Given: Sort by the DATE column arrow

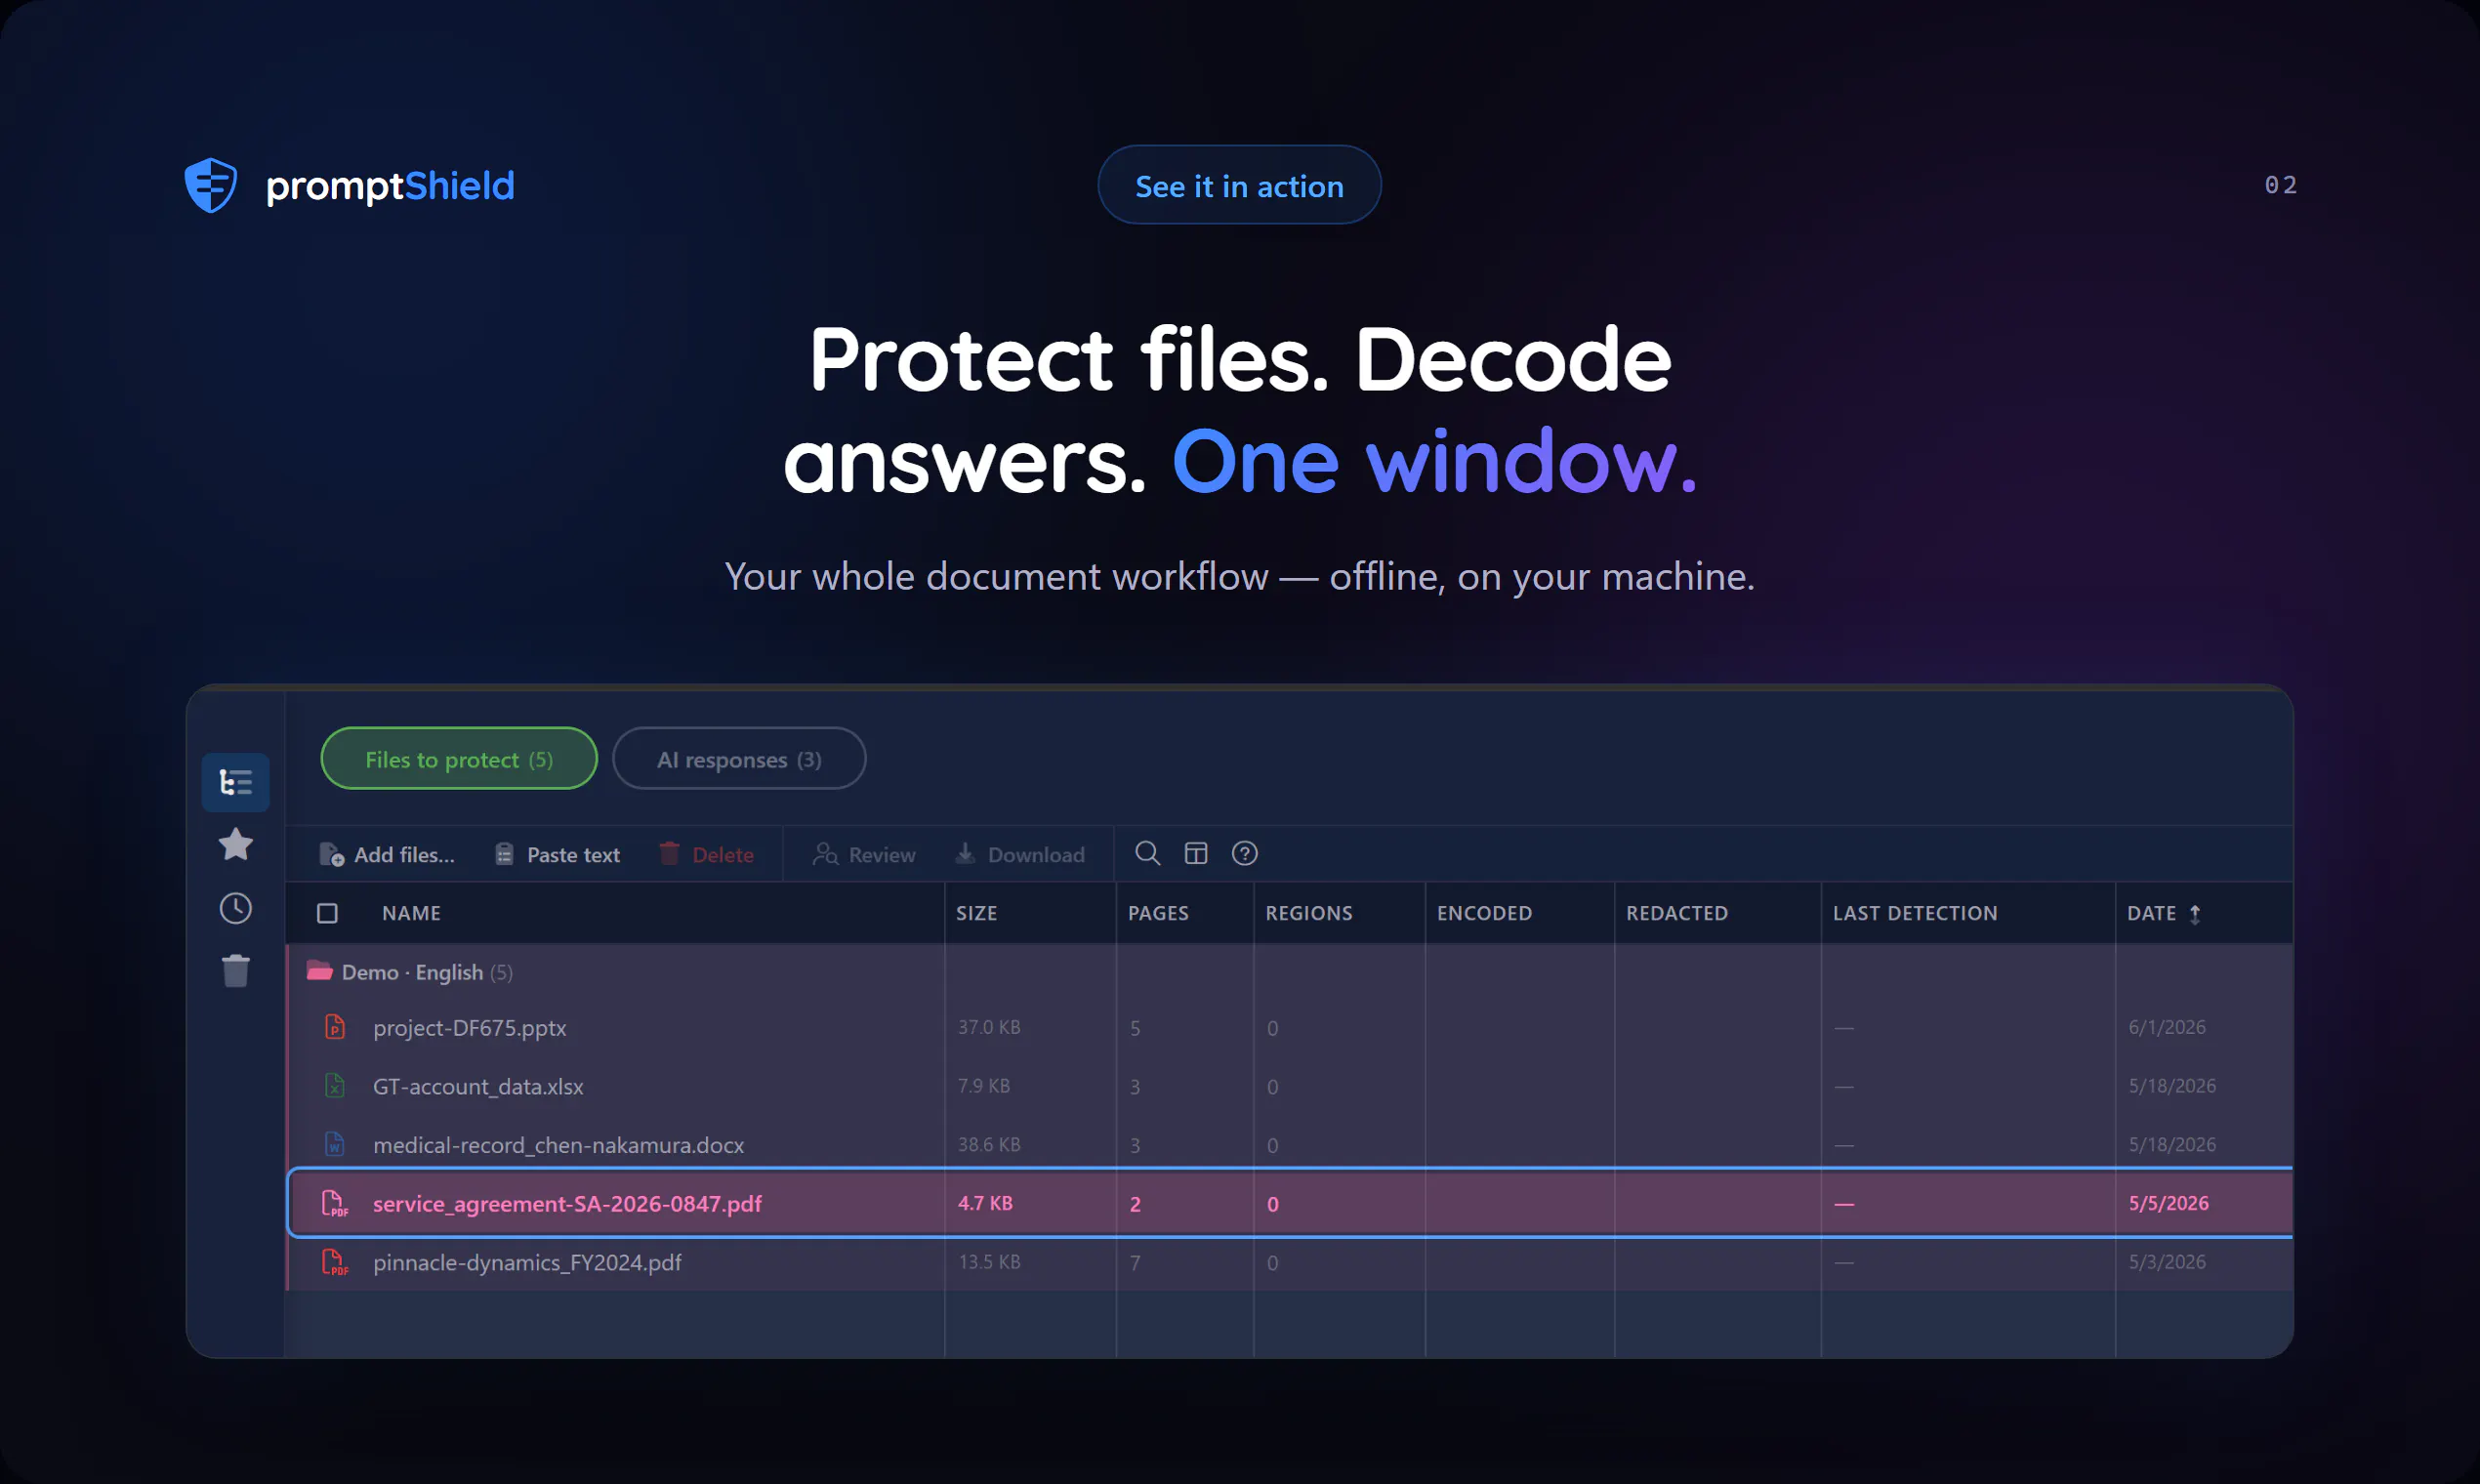Looking at the screenshot, I should click(2195, 914).
